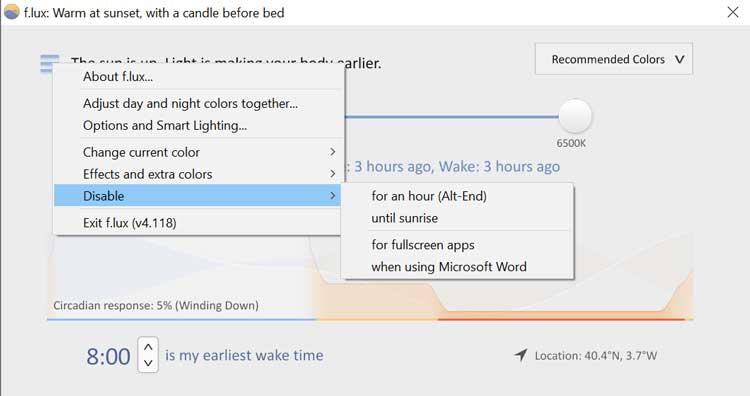Viewport: 750px width, 396px height.
Task: Click the 6500K color temperature slider handle
Action: (575, 116)
